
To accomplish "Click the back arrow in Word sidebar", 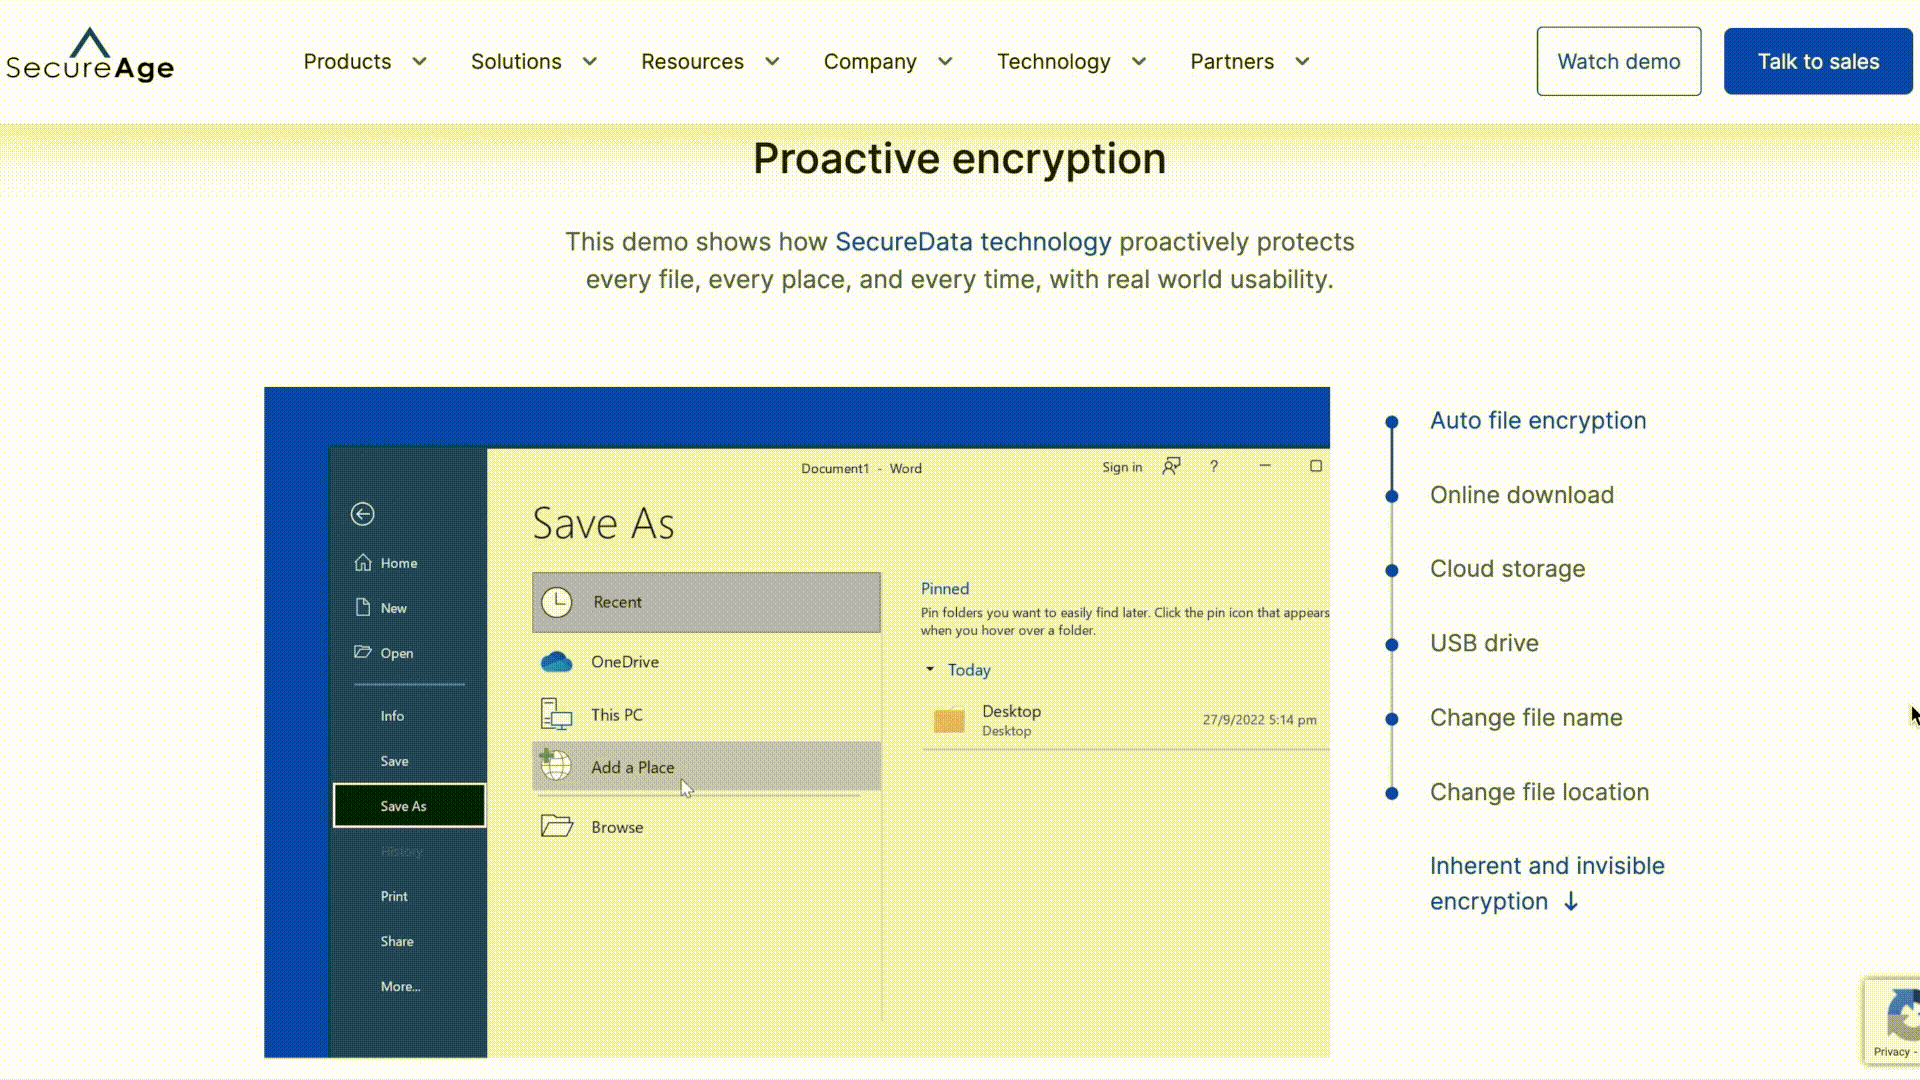I will click(362, 514).
